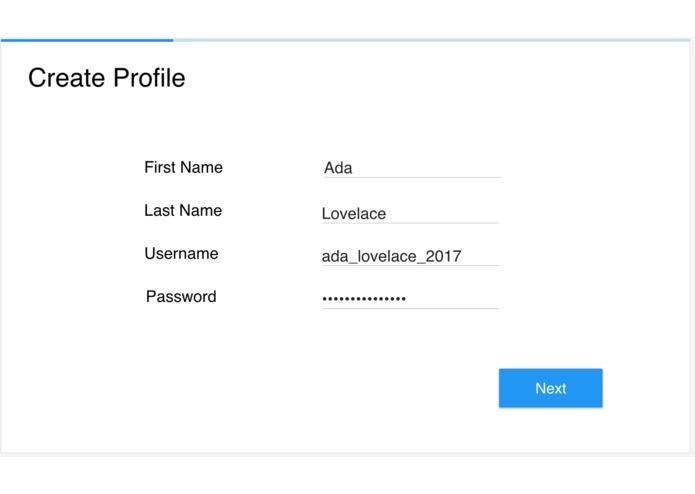This screenshot has width=695, height=494.
Task: Click the Username label
Action: click(x=181, y=253)
